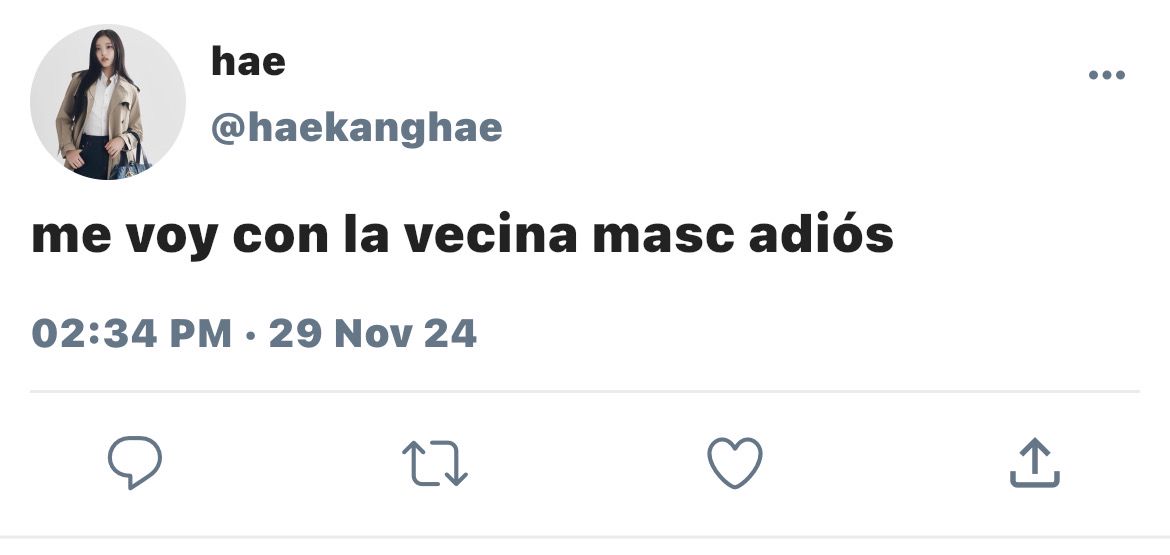Click the 02:34 PM timestamp
Screen dimensions: 1170x555
click(131, 333)
